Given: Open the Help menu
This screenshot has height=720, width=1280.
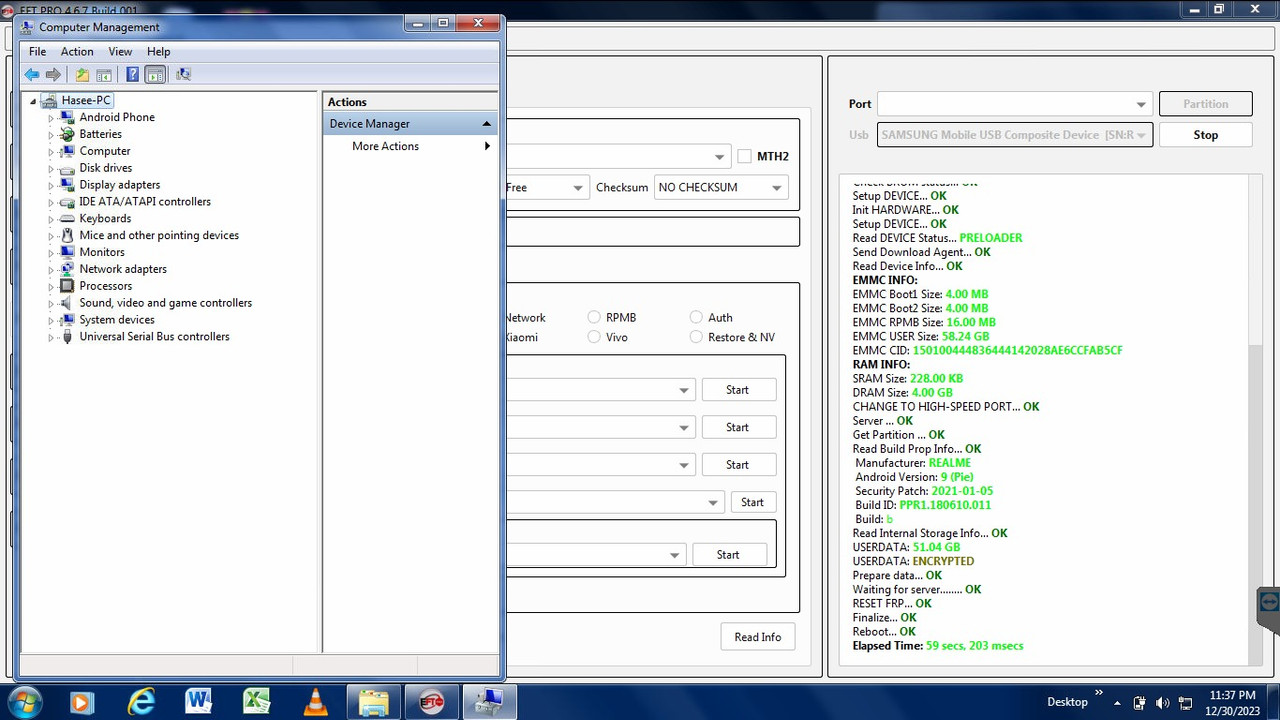Looking at the screenshot, I should 159,52.
